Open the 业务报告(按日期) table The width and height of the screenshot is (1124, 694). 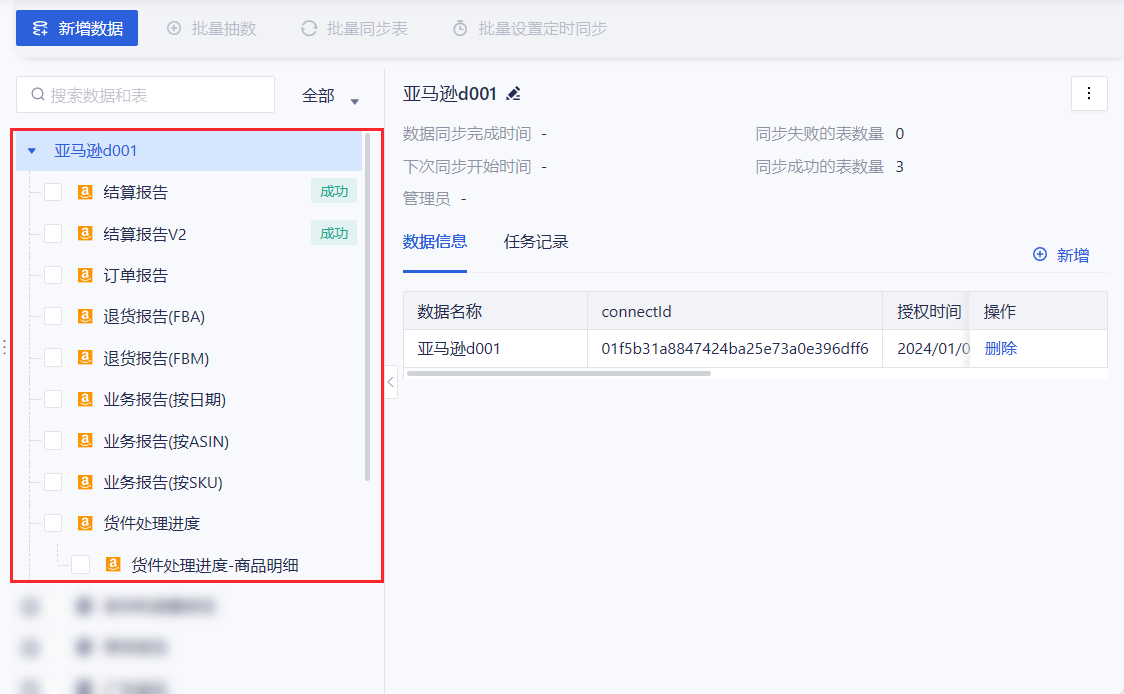point(165,399)
